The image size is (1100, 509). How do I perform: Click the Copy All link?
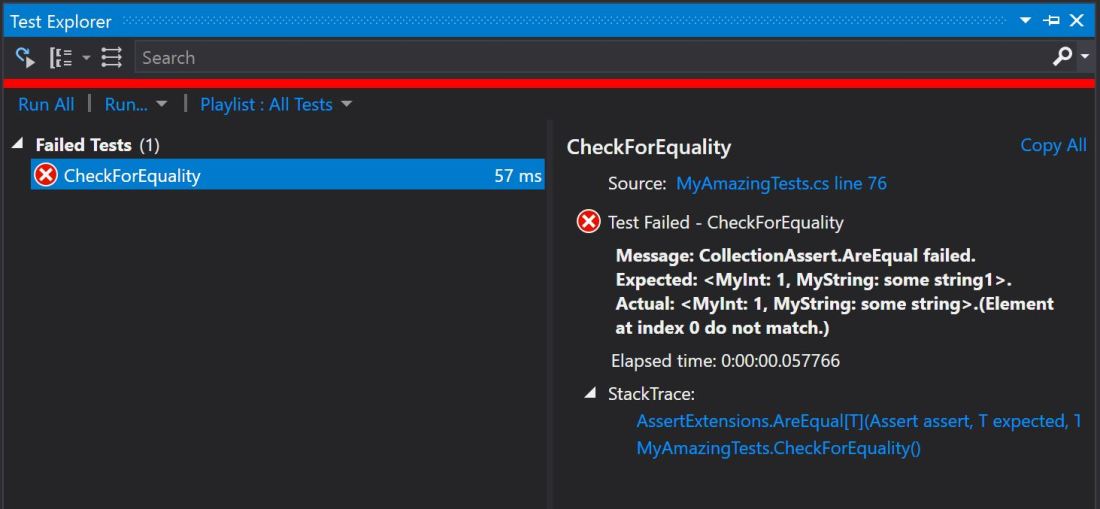coord(1053,145)
